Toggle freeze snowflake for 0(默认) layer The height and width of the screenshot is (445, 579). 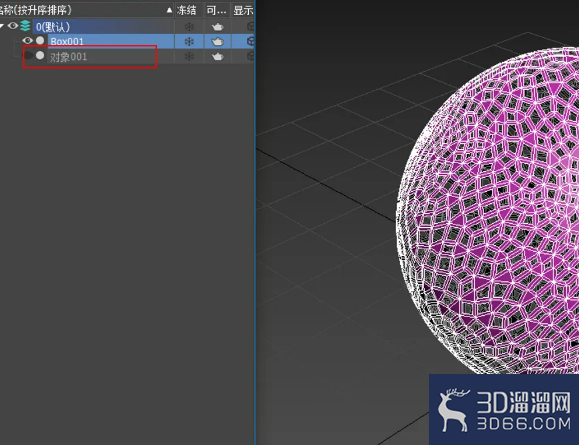[189, 27]
